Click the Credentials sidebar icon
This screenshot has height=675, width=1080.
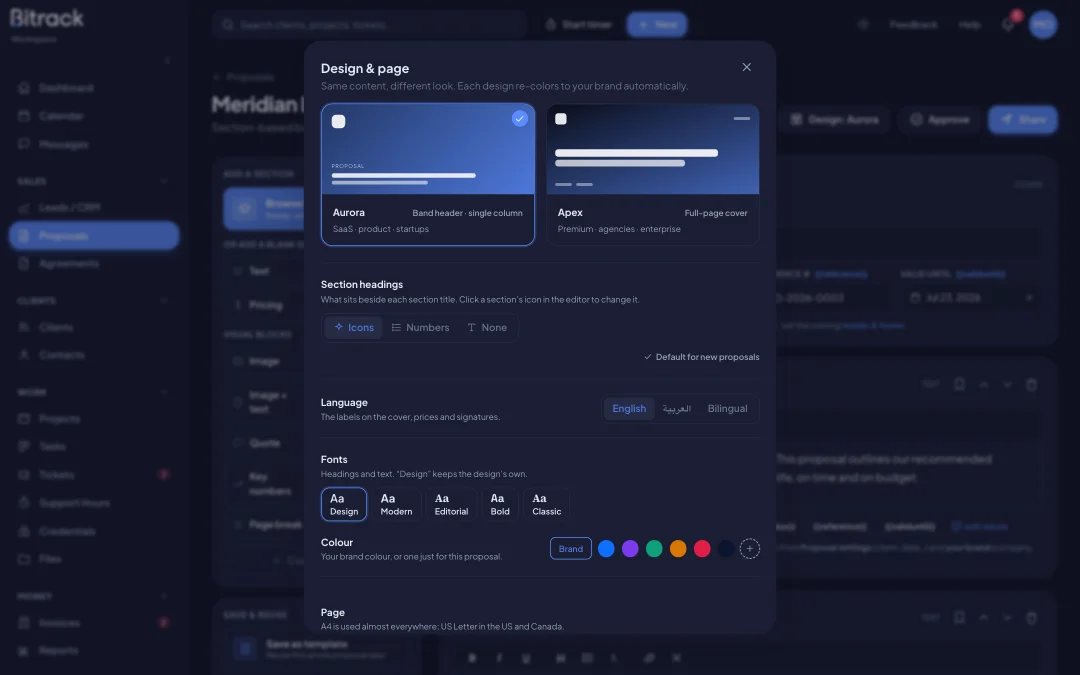tap(24, 531)
